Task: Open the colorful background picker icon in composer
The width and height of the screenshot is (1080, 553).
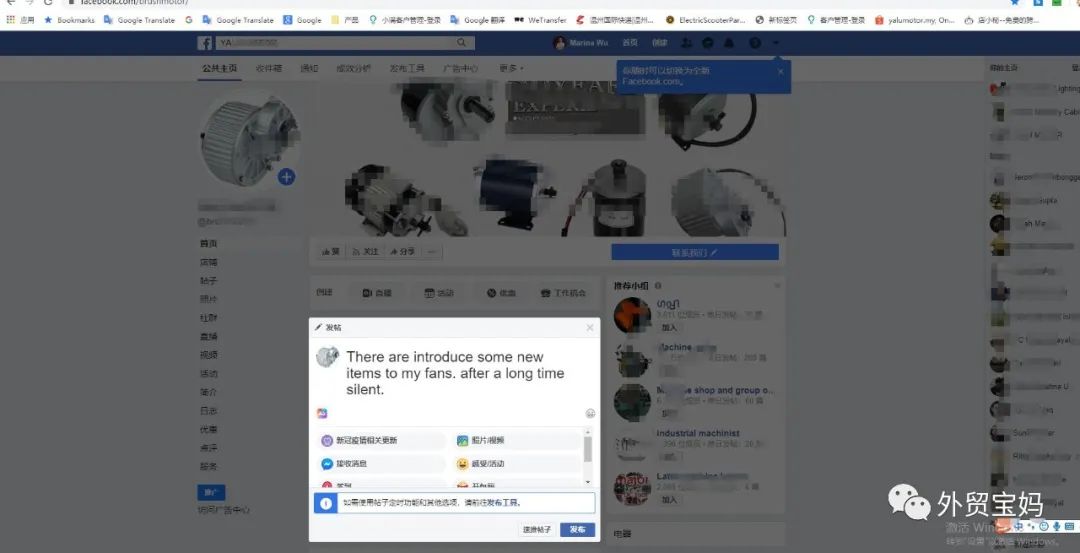Action: (x=322, y=413)
